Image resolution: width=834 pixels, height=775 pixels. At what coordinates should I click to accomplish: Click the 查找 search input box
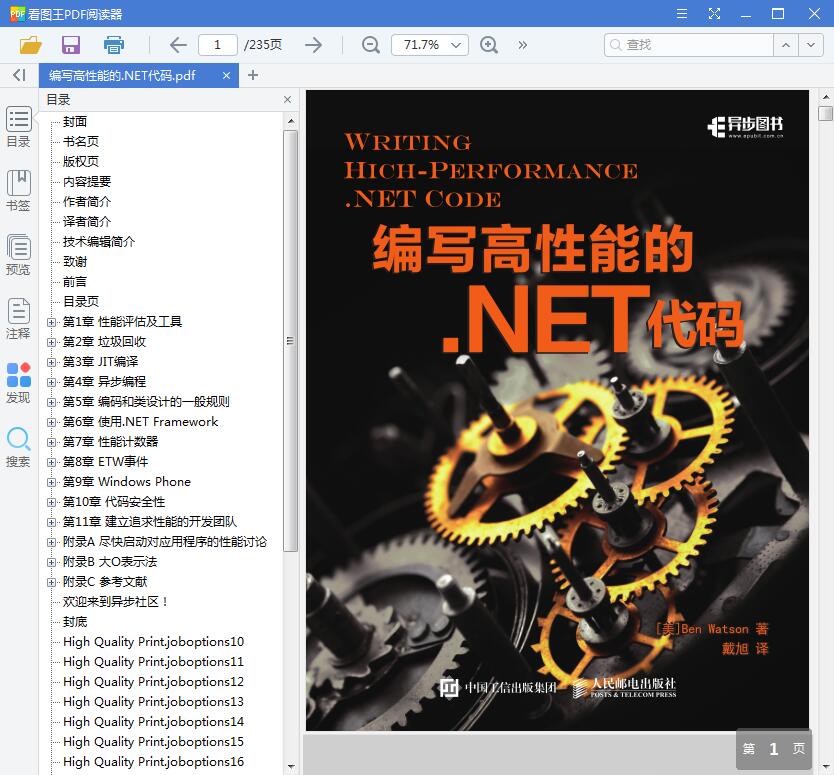(689, 45)
